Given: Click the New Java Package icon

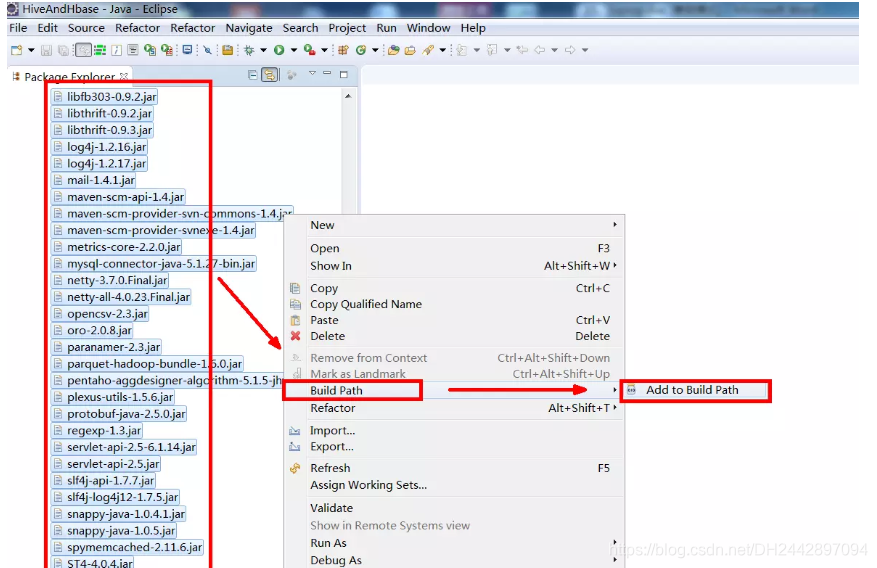Looking at the screenshot, I should click(343, 50).
